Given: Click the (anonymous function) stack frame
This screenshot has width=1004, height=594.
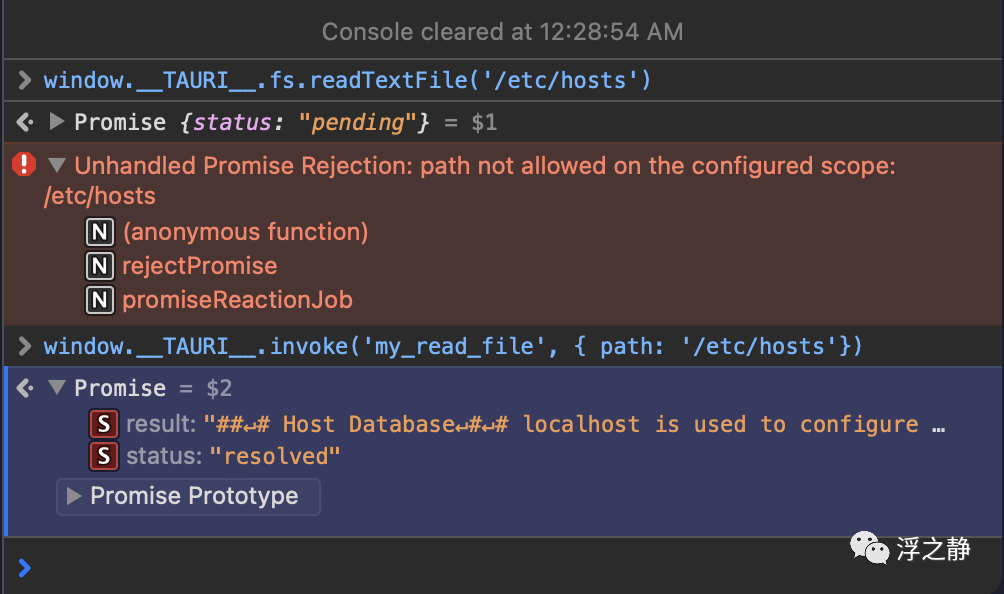Looking at the screenshot, I should coord(245,232).
